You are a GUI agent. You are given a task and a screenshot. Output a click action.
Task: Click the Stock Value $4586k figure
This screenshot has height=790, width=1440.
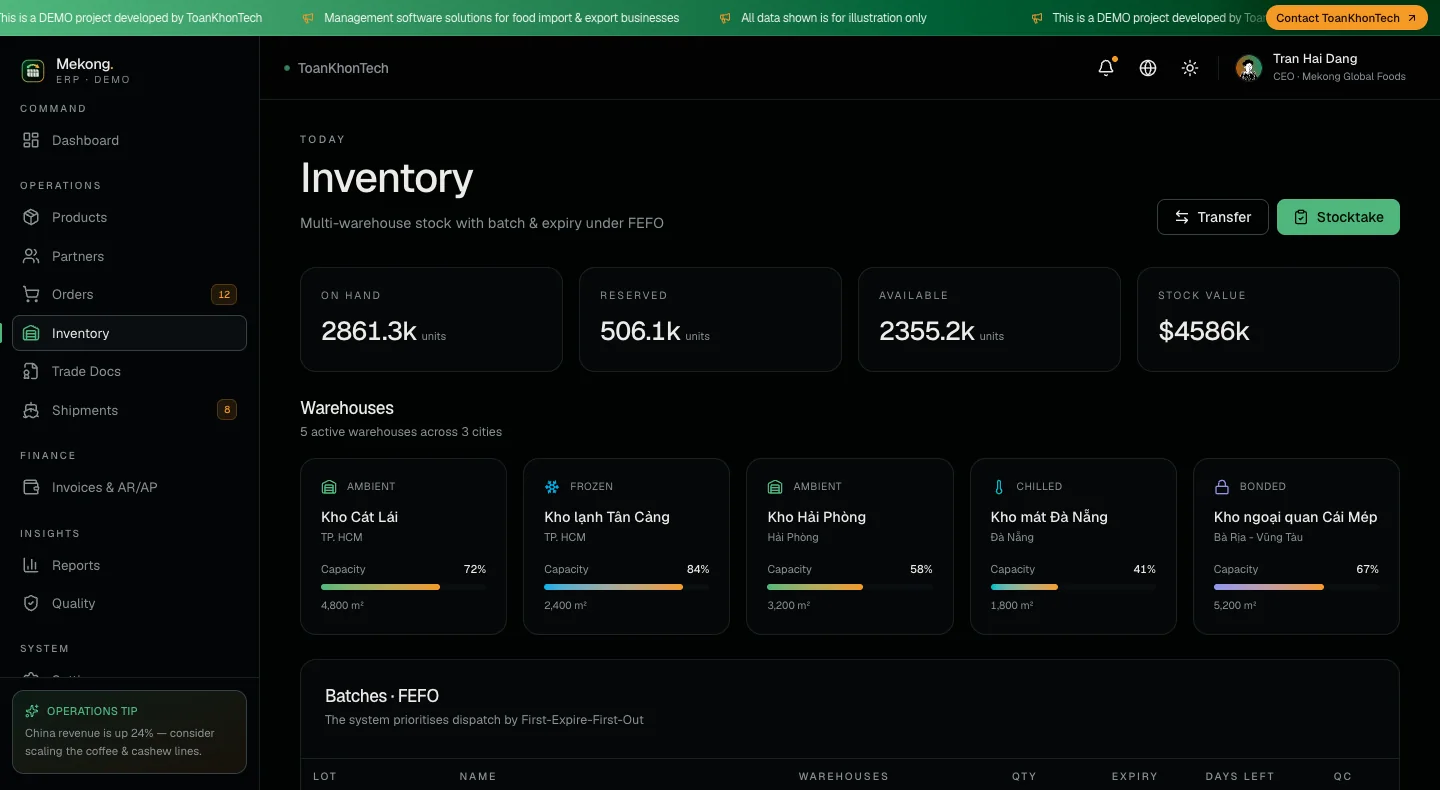pos(1204,331)
